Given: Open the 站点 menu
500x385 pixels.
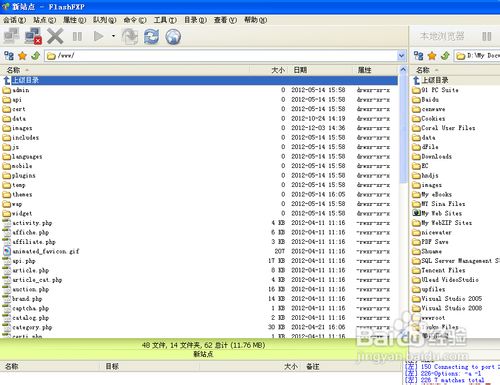Looking at the screenshot, I should tap(44, 20).
